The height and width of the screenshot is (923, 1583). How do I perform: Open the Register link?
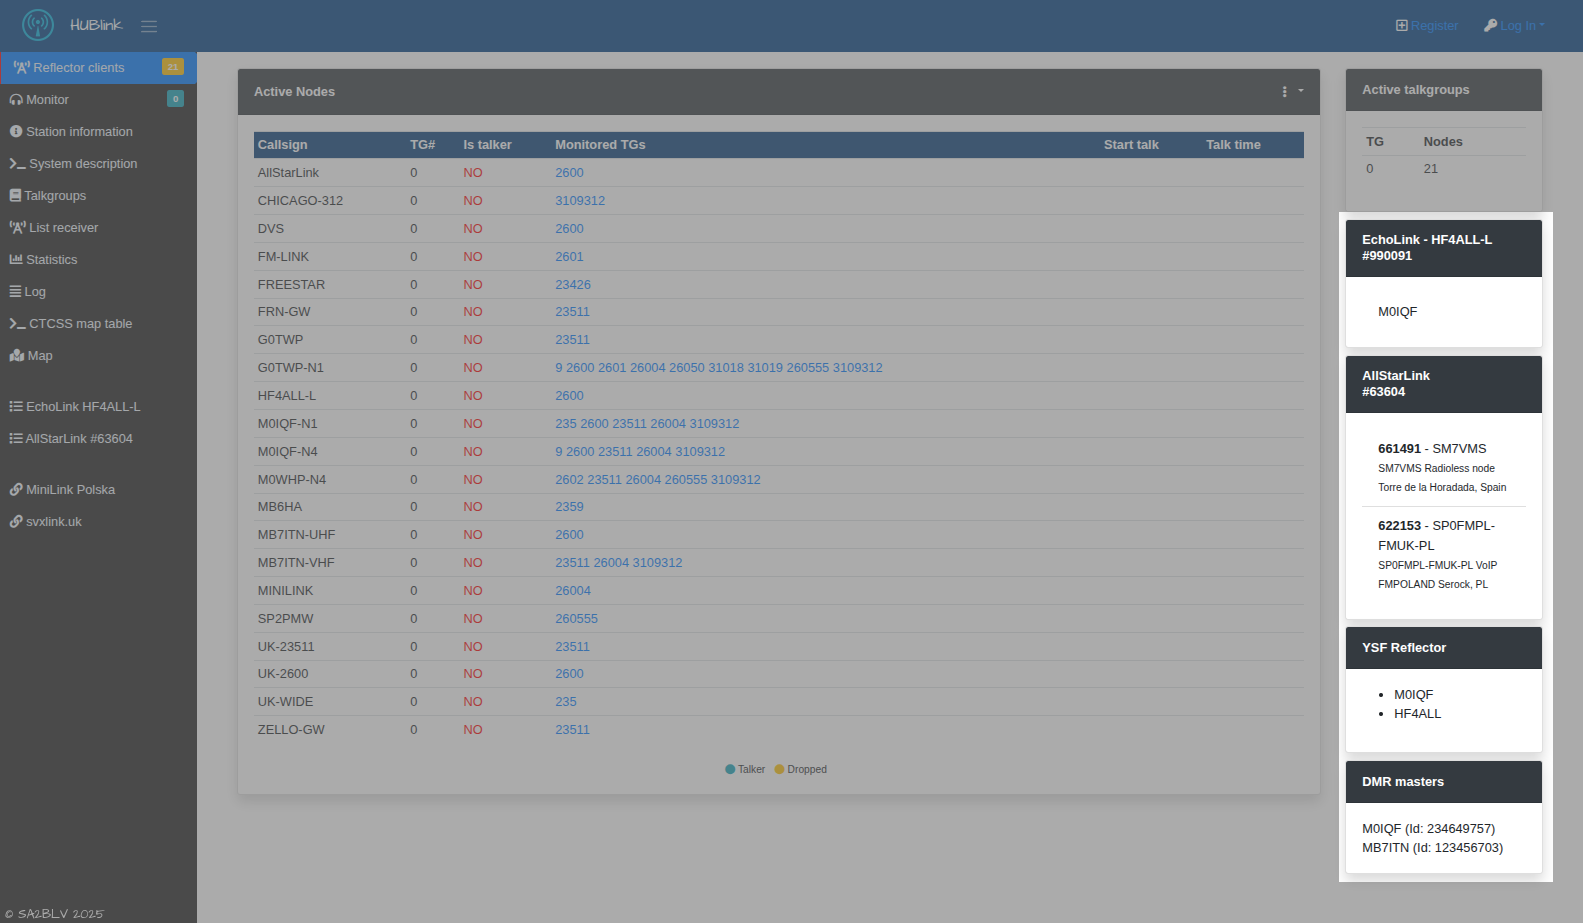click(x=1427, y=26)
